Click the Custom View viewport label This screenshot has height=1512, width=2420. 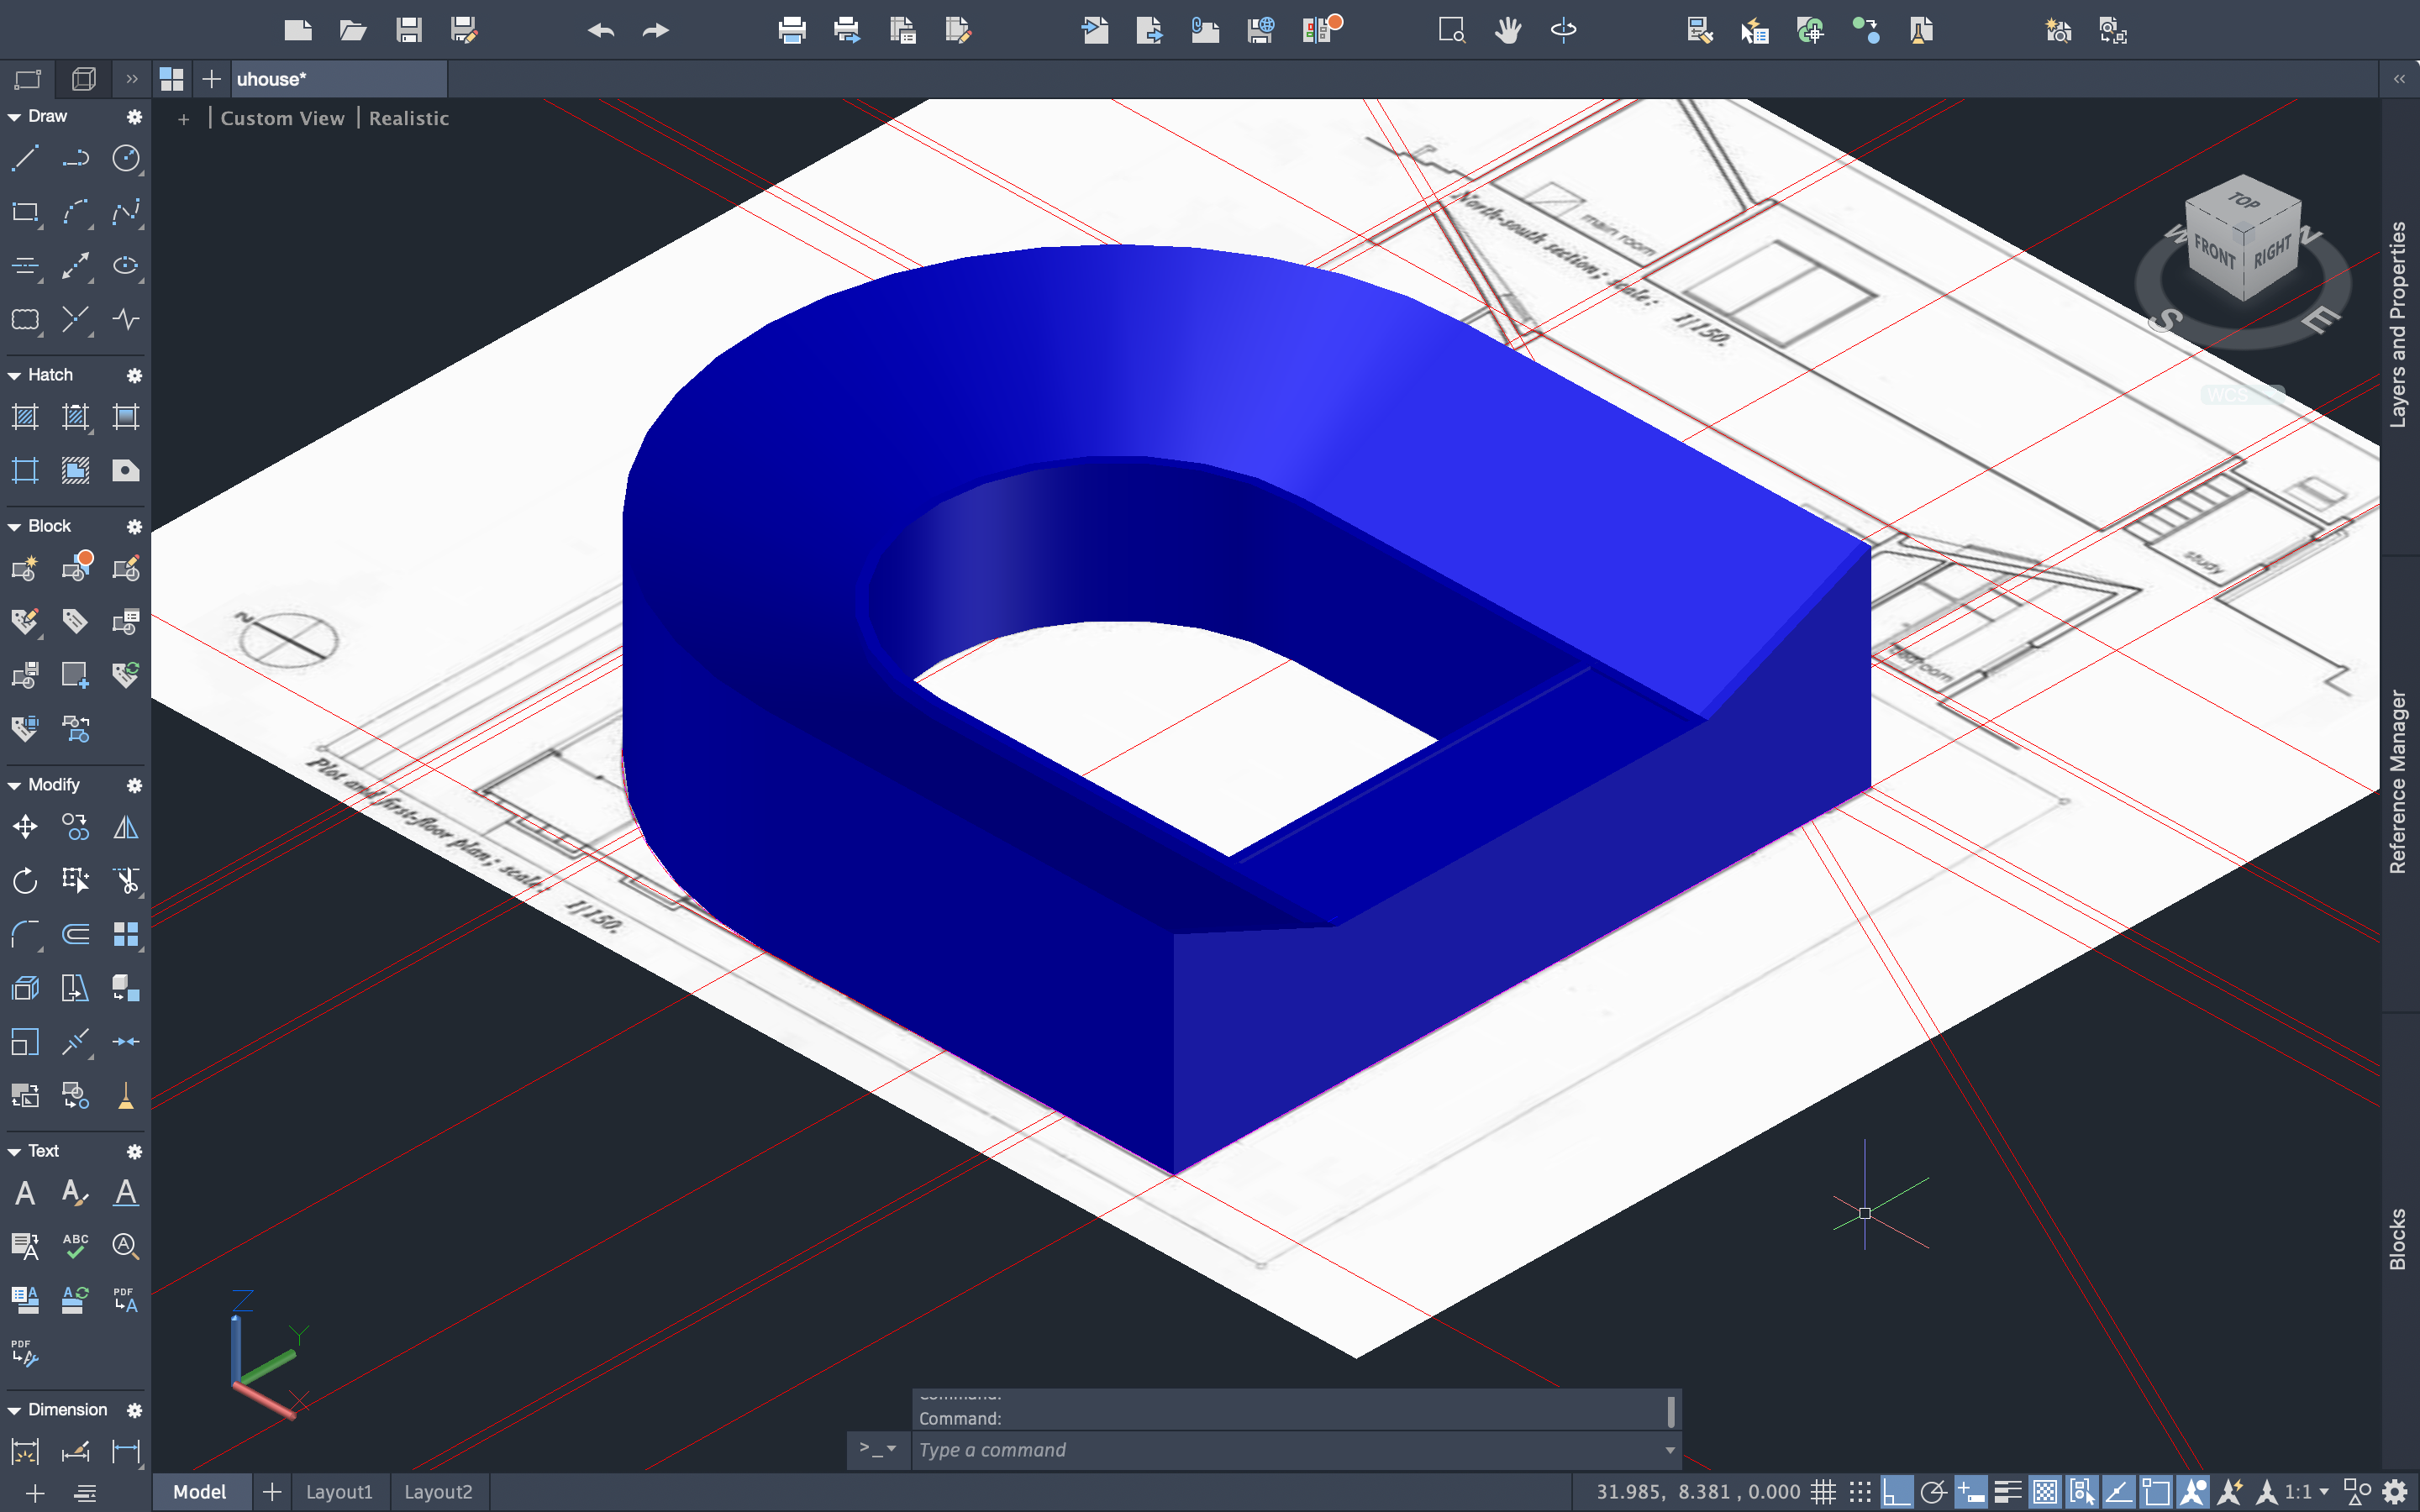coord(282,118)
